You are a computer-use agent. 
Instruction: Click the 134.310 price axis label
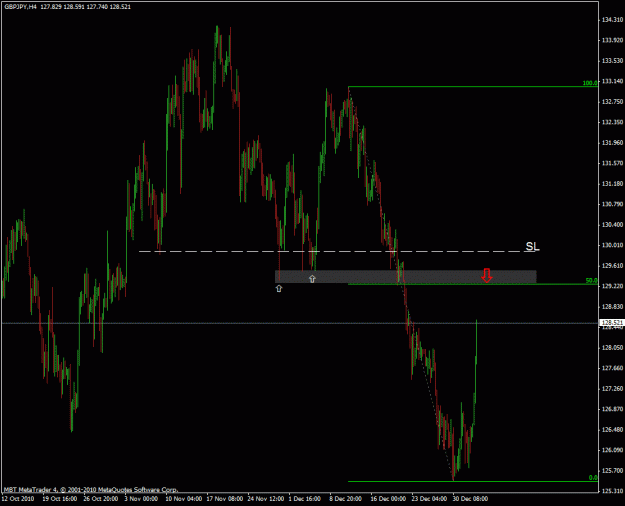612,20
